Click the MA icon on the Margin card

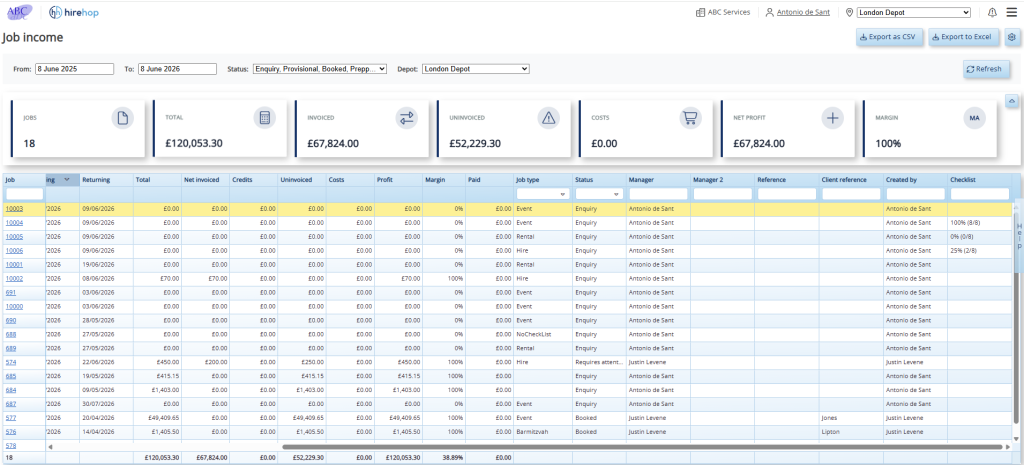974,118
